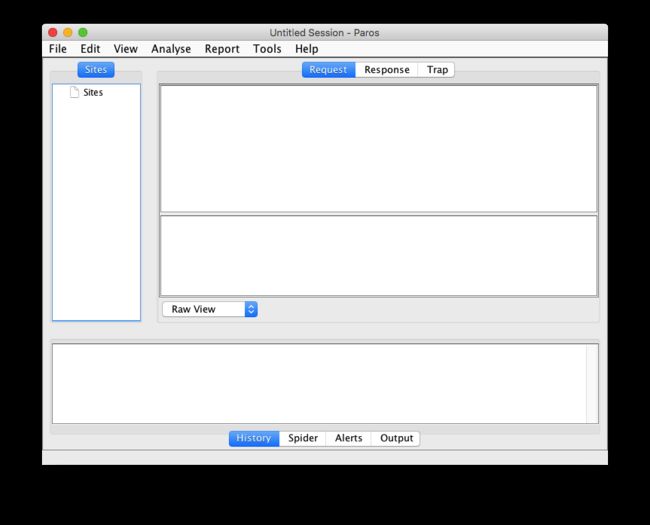Image resolution: width=650 pixels, height=525 pixels.
Task: Open the Raw View dropdown
Action: coord(210,309)
